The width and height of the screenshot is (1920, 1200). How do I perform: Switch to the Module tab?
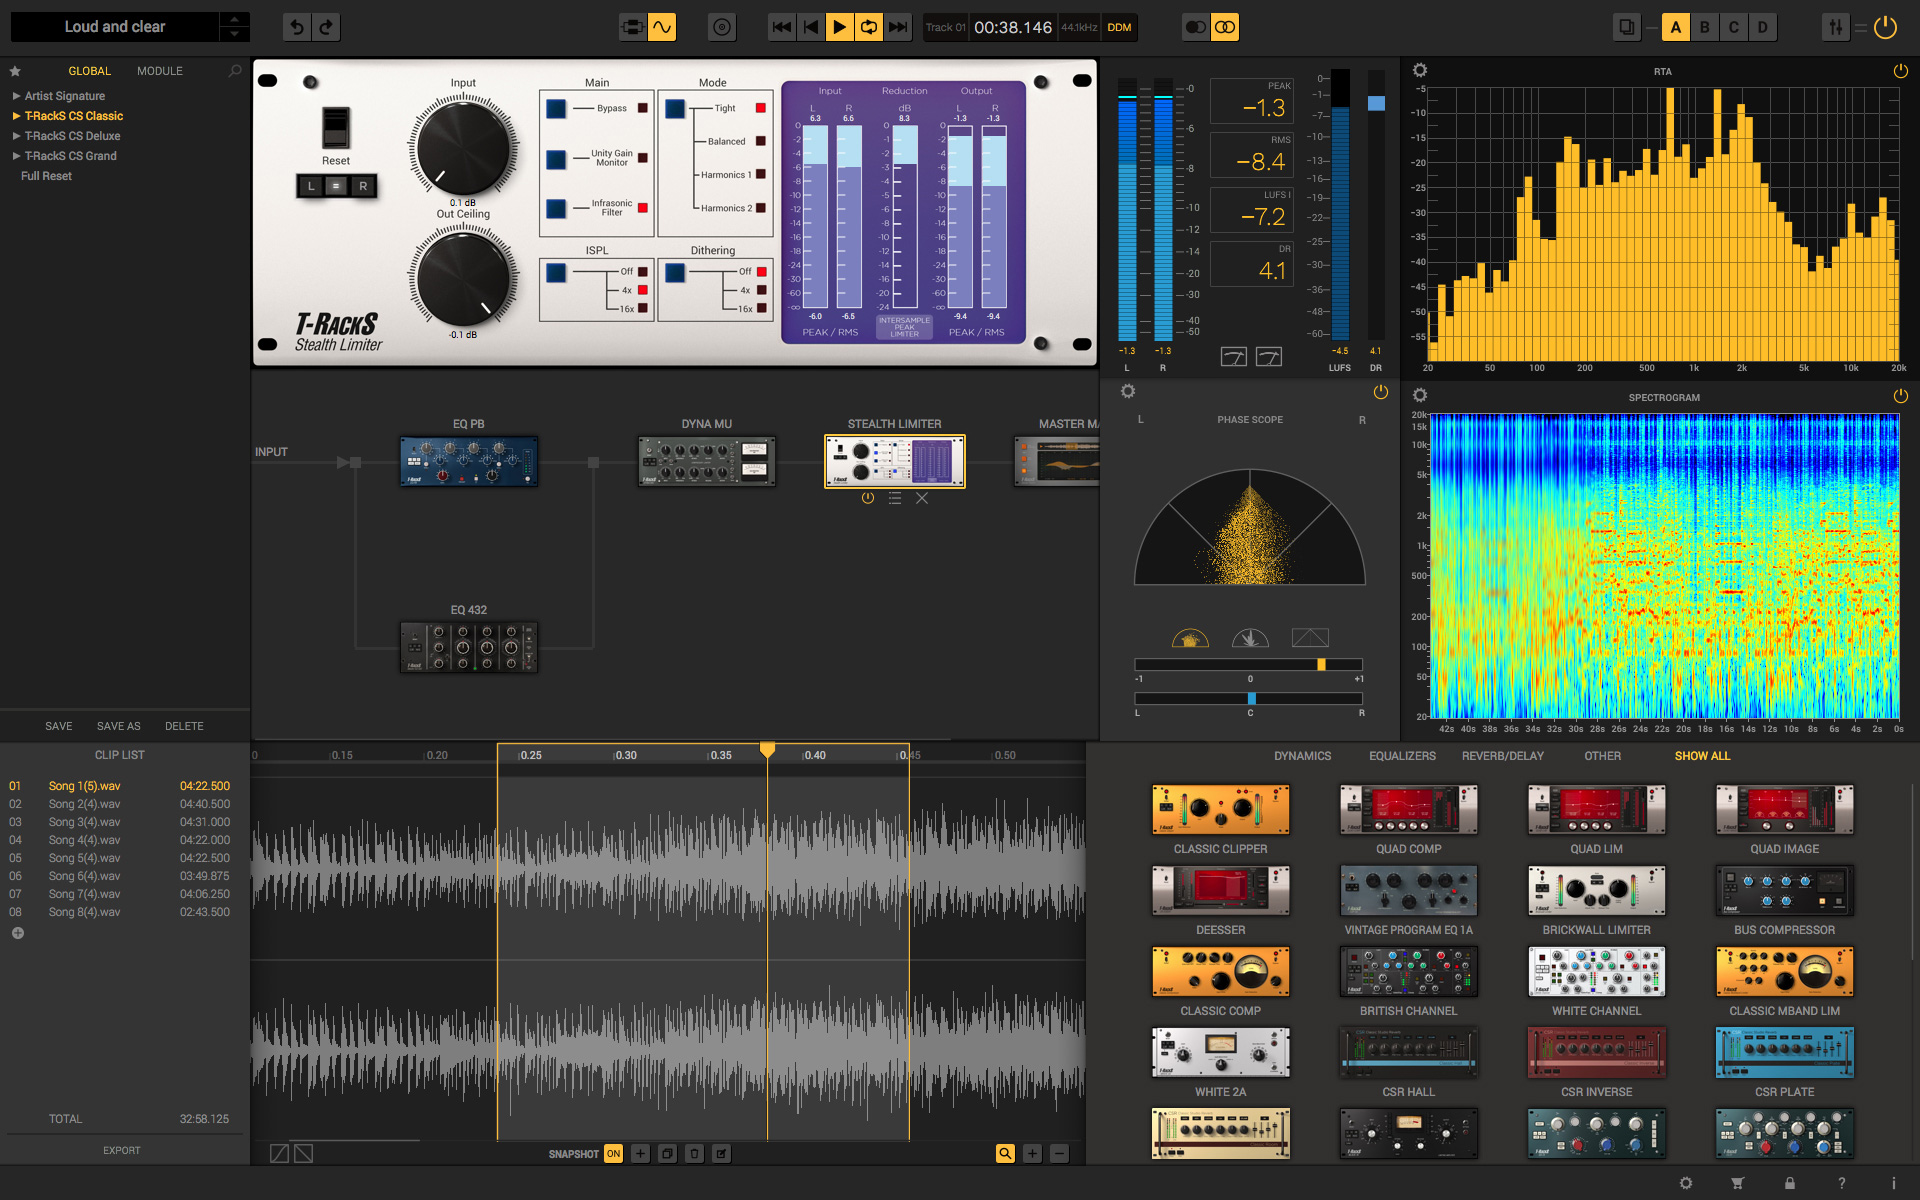coord(159,70)
